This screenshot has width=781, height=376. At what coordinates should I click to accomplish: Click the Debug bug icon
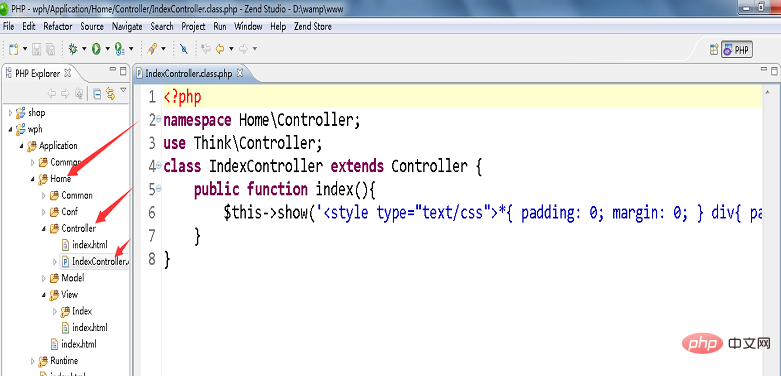coord(73,49)
